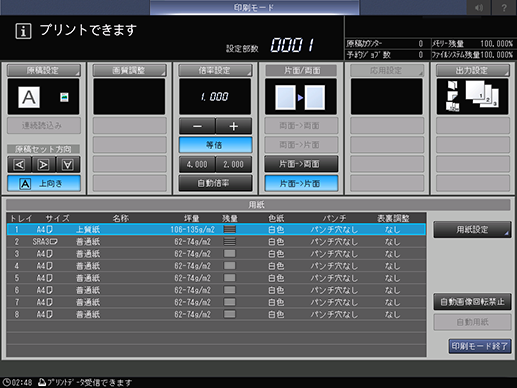Image resolution: width=517 pixels, height=388 pixels.
Task: Click the speaker sound icon
Action: pyautogui.click(x=479, y=7)
